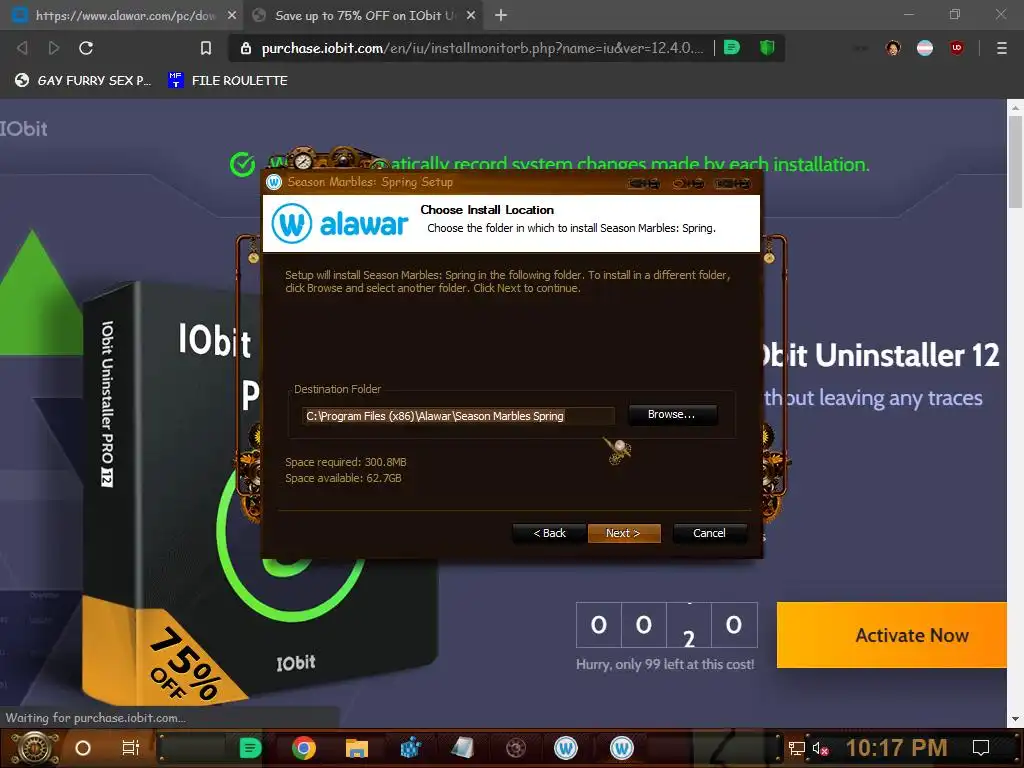1024x768 pixels.
Task: Click the striped flag extension icon
Action: click(x=925, y=48)
